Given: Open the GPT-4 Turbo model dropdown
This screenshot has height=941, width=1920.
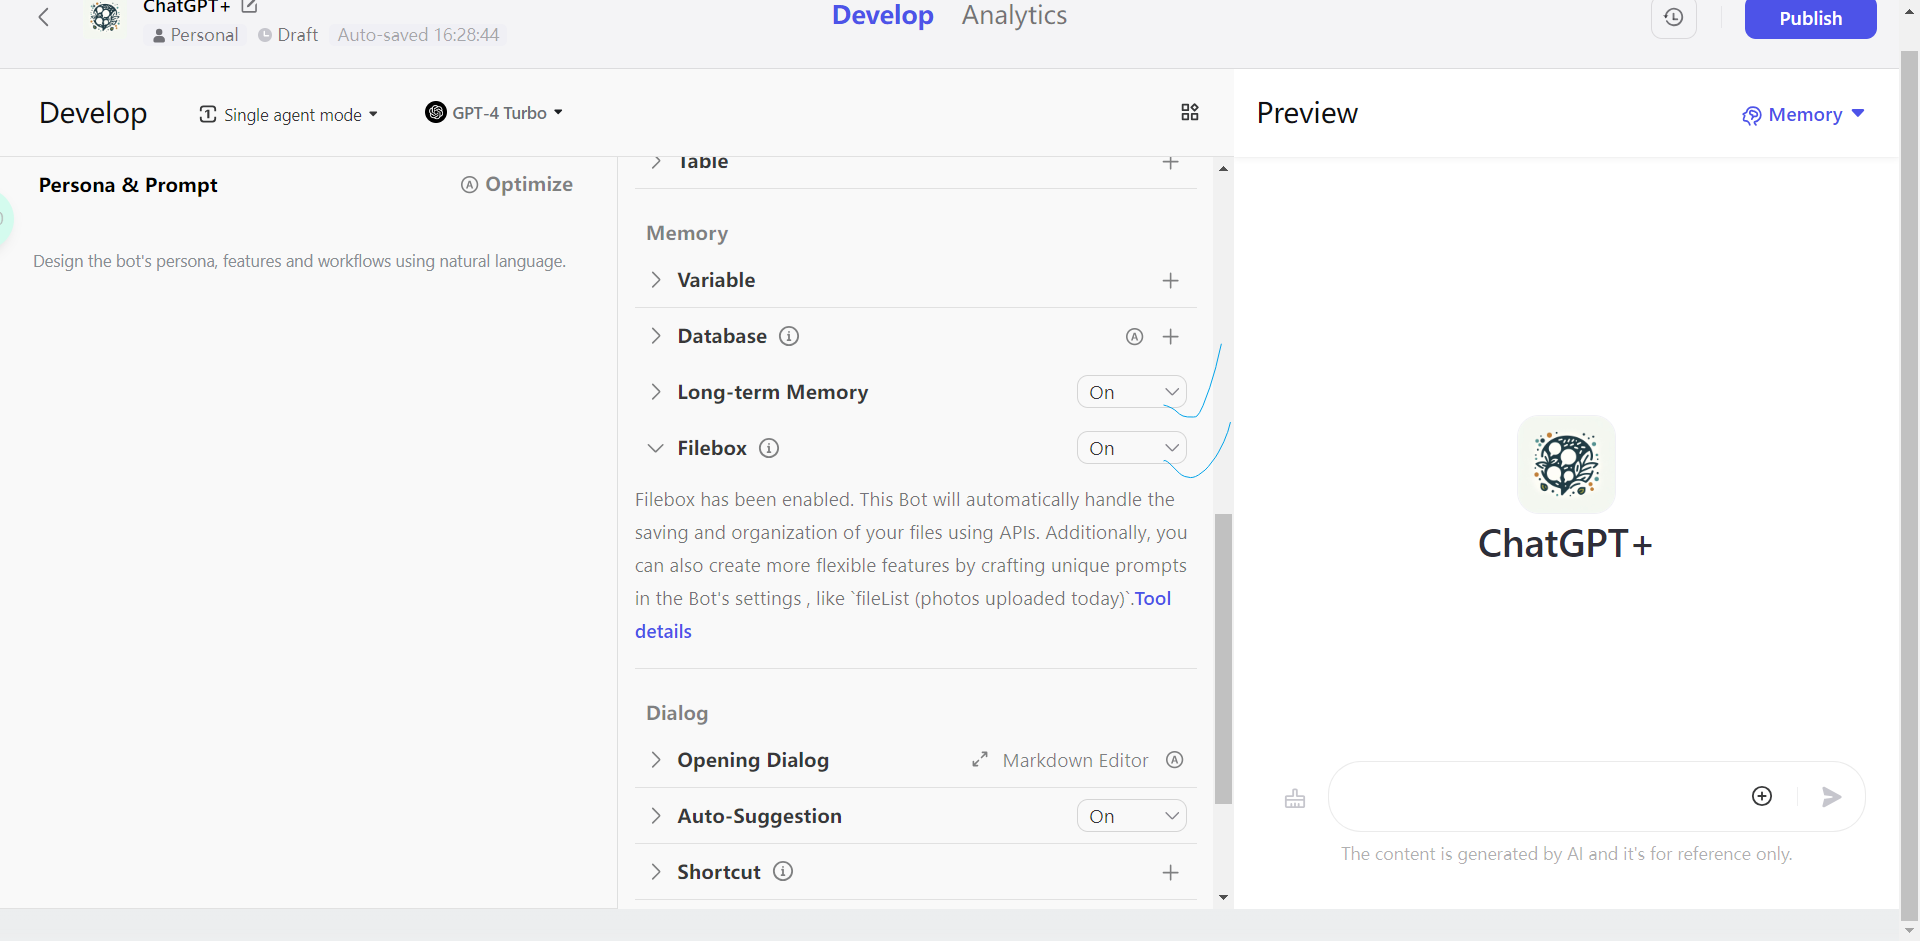Looking at the screenshot, I should point(494,113).
